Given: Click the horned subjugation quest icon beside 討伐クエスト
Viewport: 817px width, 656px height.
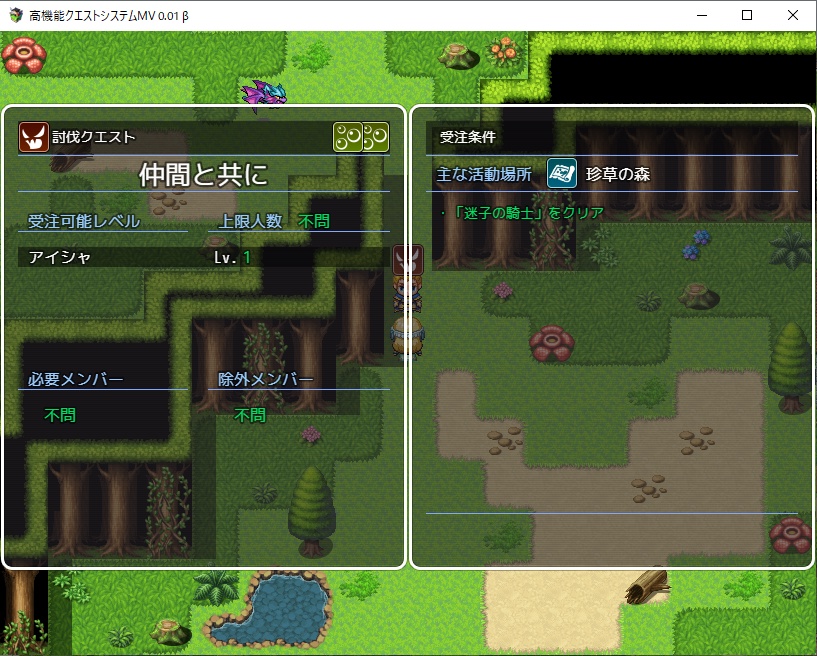Looking at the screenshot, I should [x=34, y=137].
